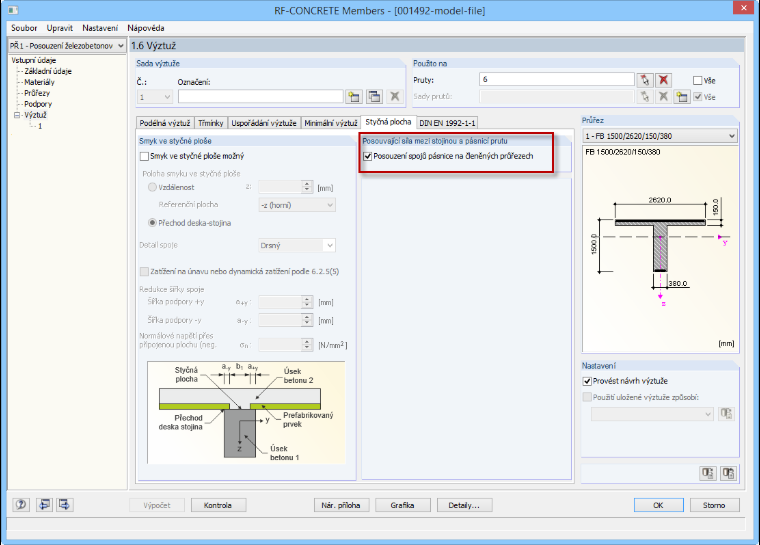Select item 1 under Výztuž in the tree
The width and height of the screenshot is (760, 545).
(40, 126)
